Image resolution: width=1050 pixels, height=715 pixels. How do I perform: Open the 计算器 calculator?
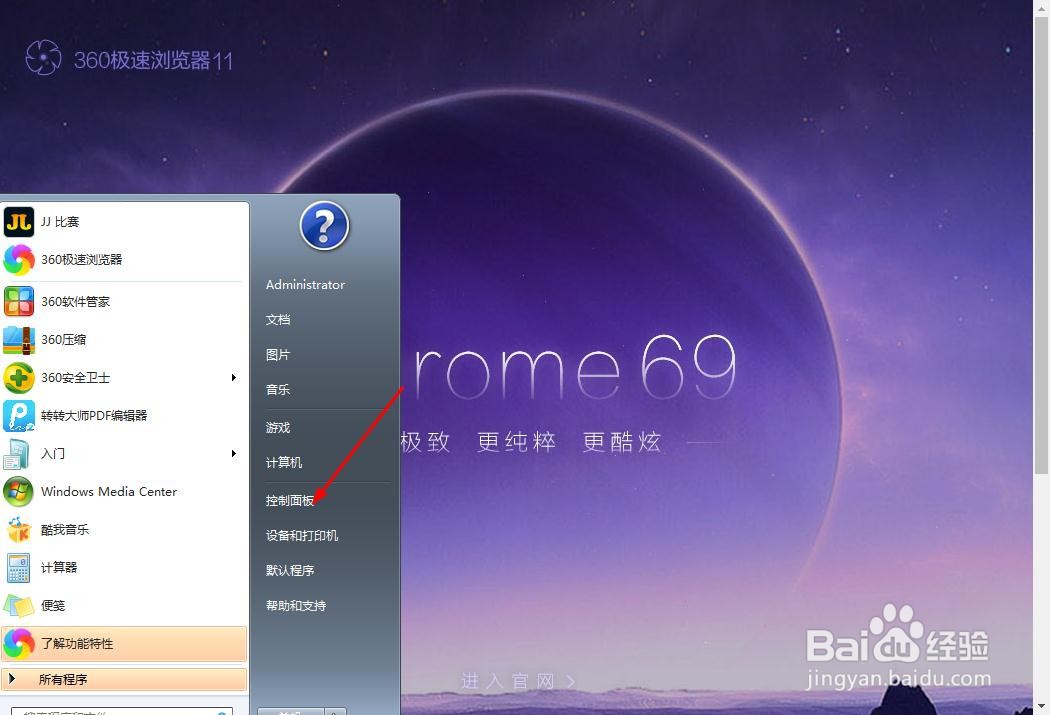pyautogui.click(x=58, y=567)
